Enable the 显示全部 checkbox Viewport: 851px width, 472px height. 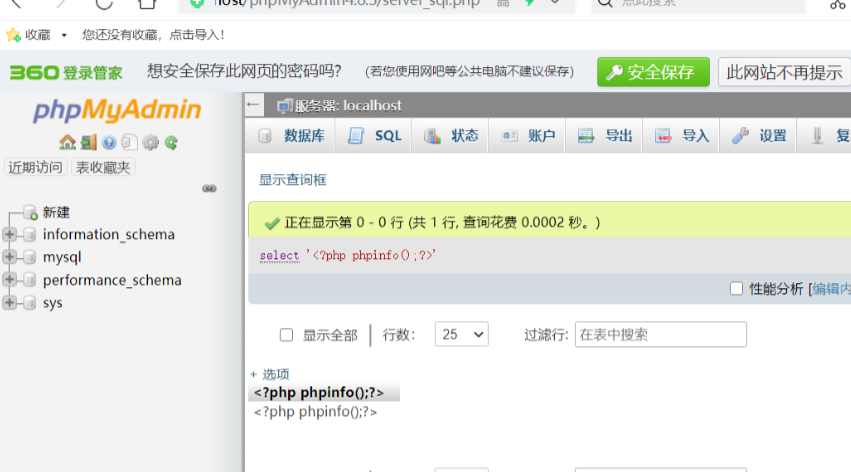(x=286, y=335)
